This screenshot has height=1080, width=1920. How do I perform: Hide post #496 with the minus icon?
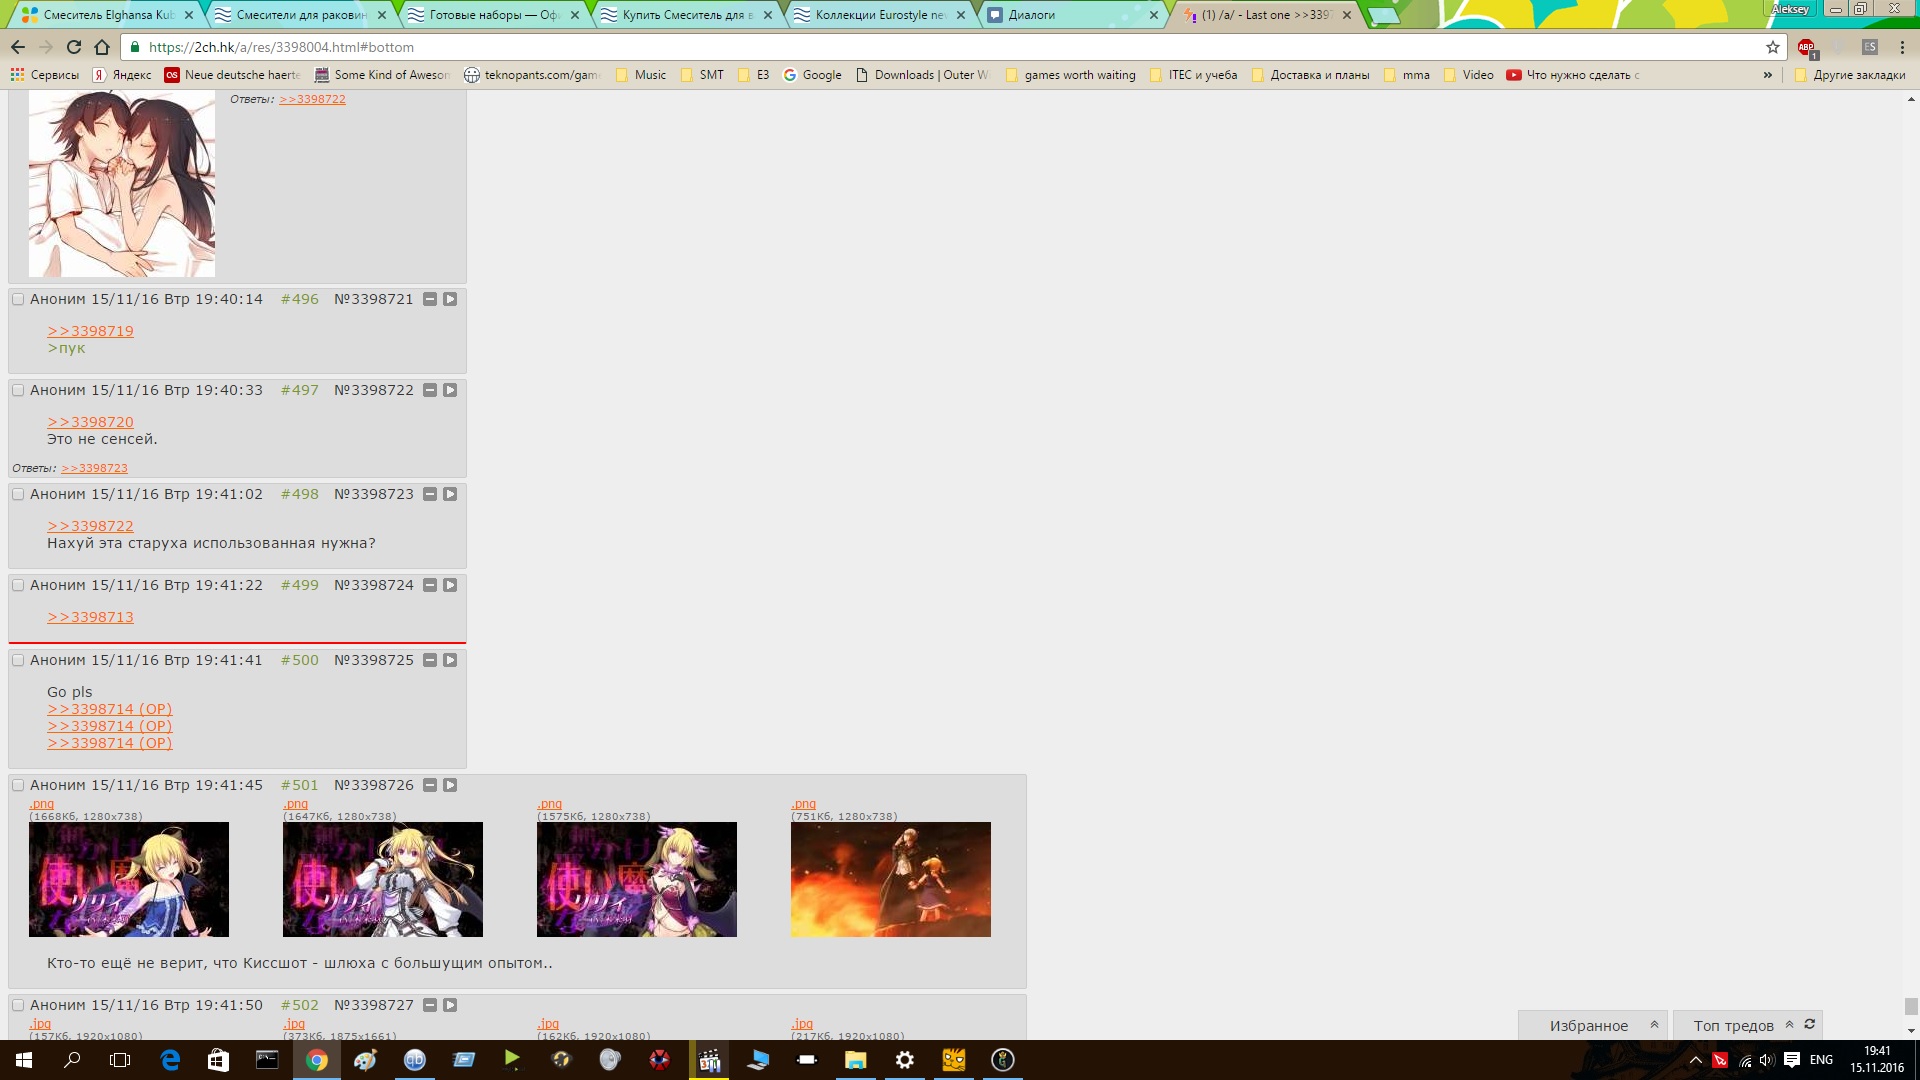430,299
